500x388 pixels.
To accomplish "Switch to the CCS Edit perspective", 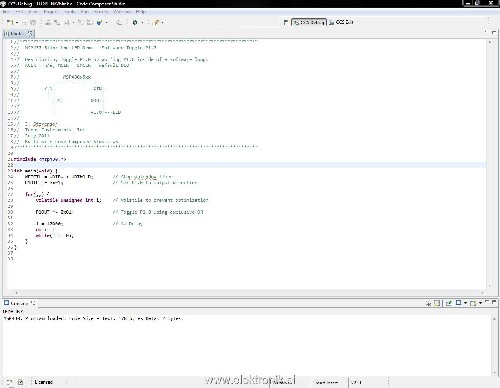I will 341,22.
